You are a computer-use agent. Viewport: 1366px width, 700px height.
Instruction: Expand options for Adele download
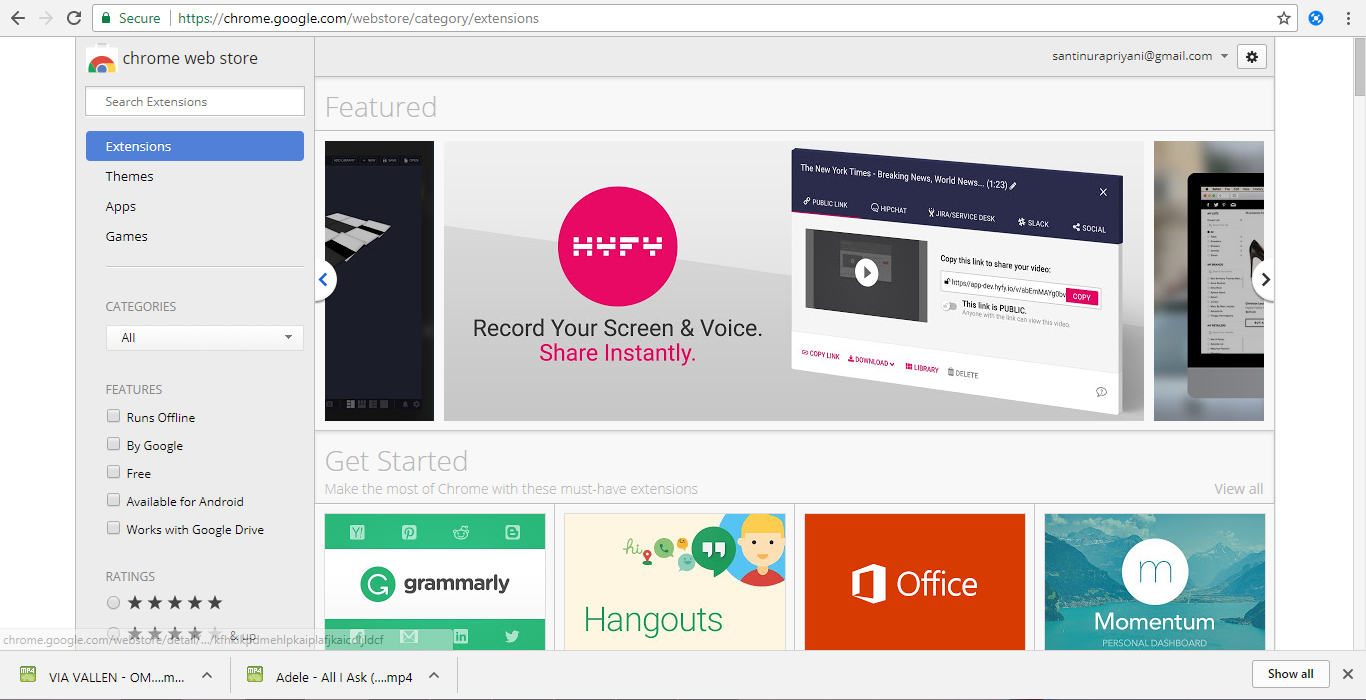[434, 675]
